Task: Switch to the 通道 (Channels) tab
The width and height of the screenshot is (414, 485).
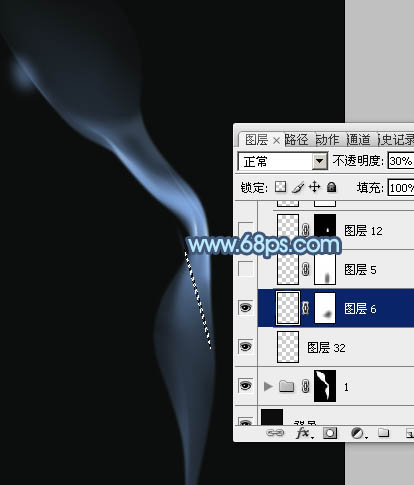Action: click(x=358, y=140)
